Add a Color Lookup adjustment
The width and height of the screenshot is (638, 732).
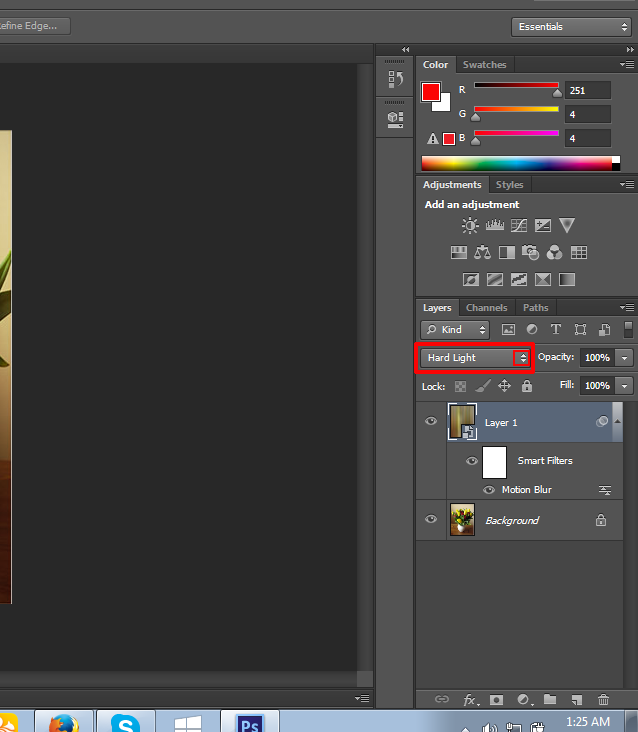click(579, 253)
